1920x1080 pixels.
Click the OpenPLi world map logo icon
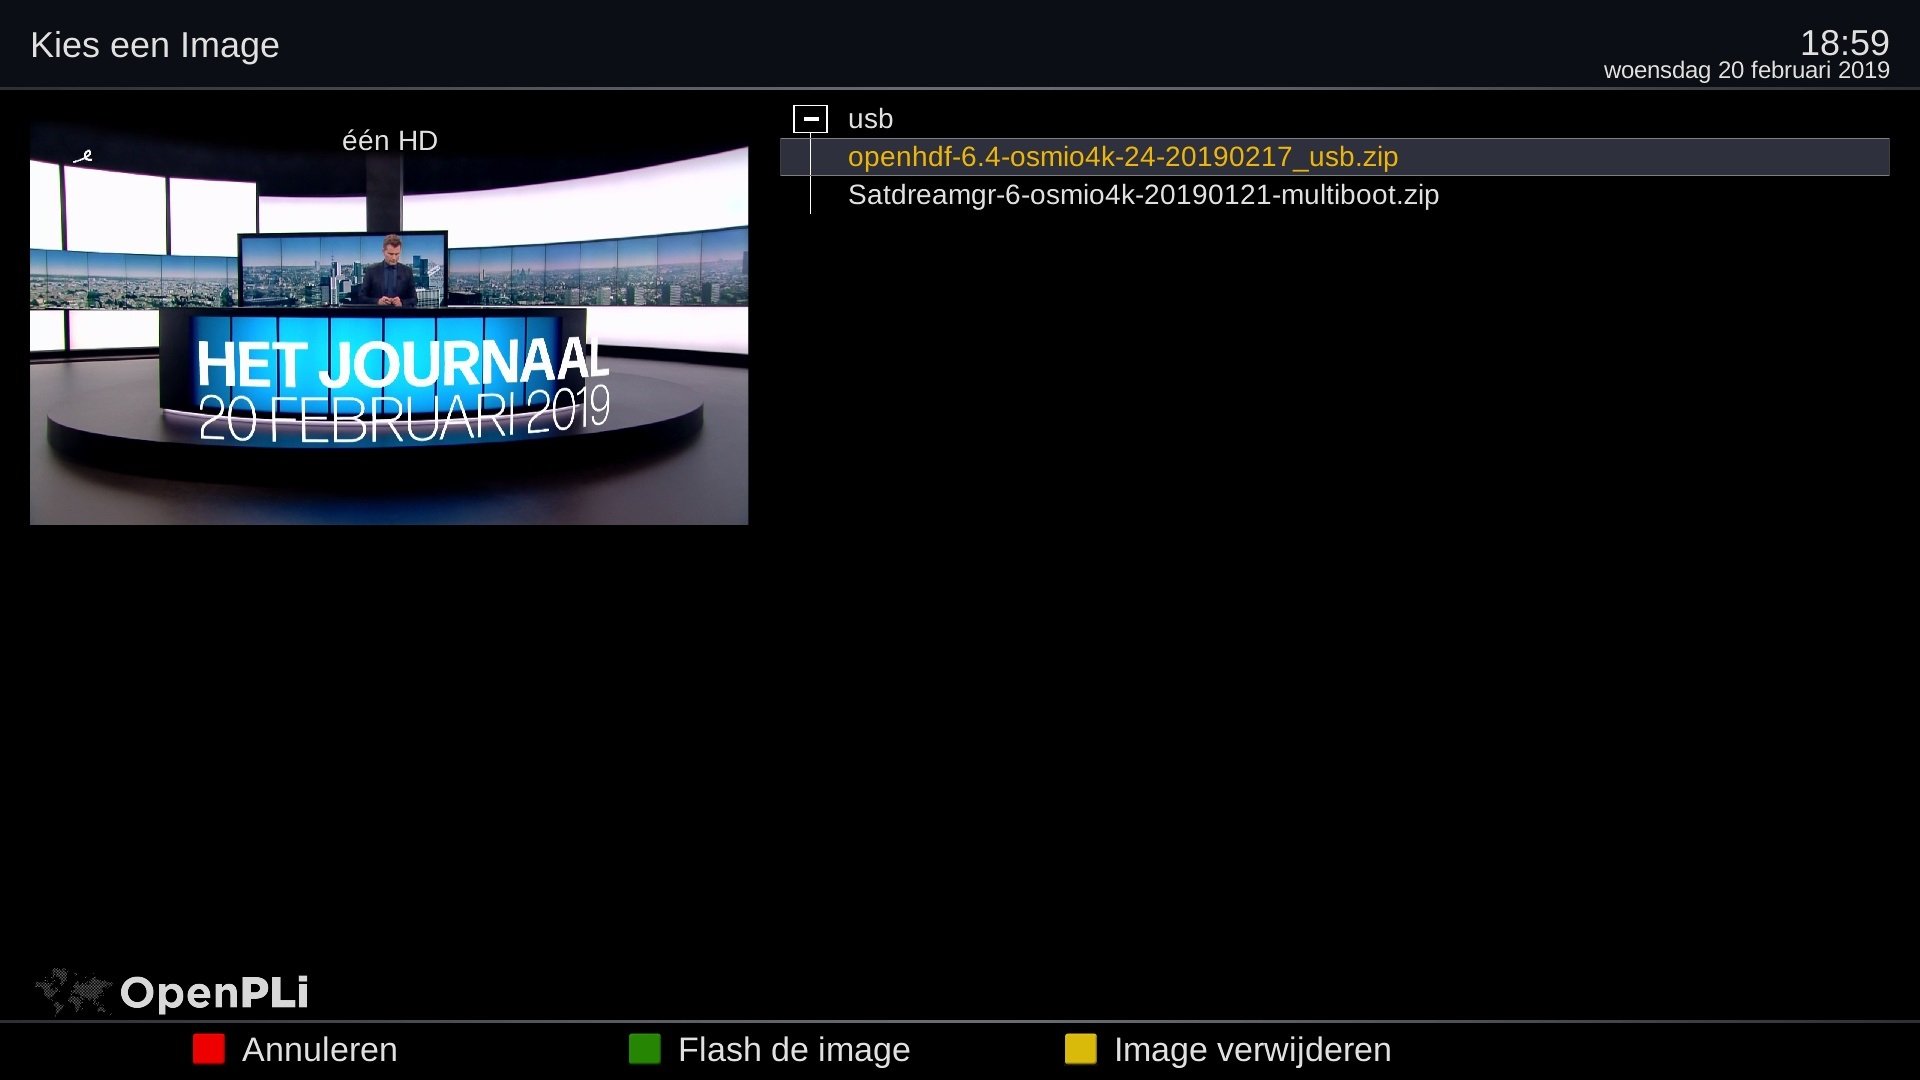click(72, 991)
